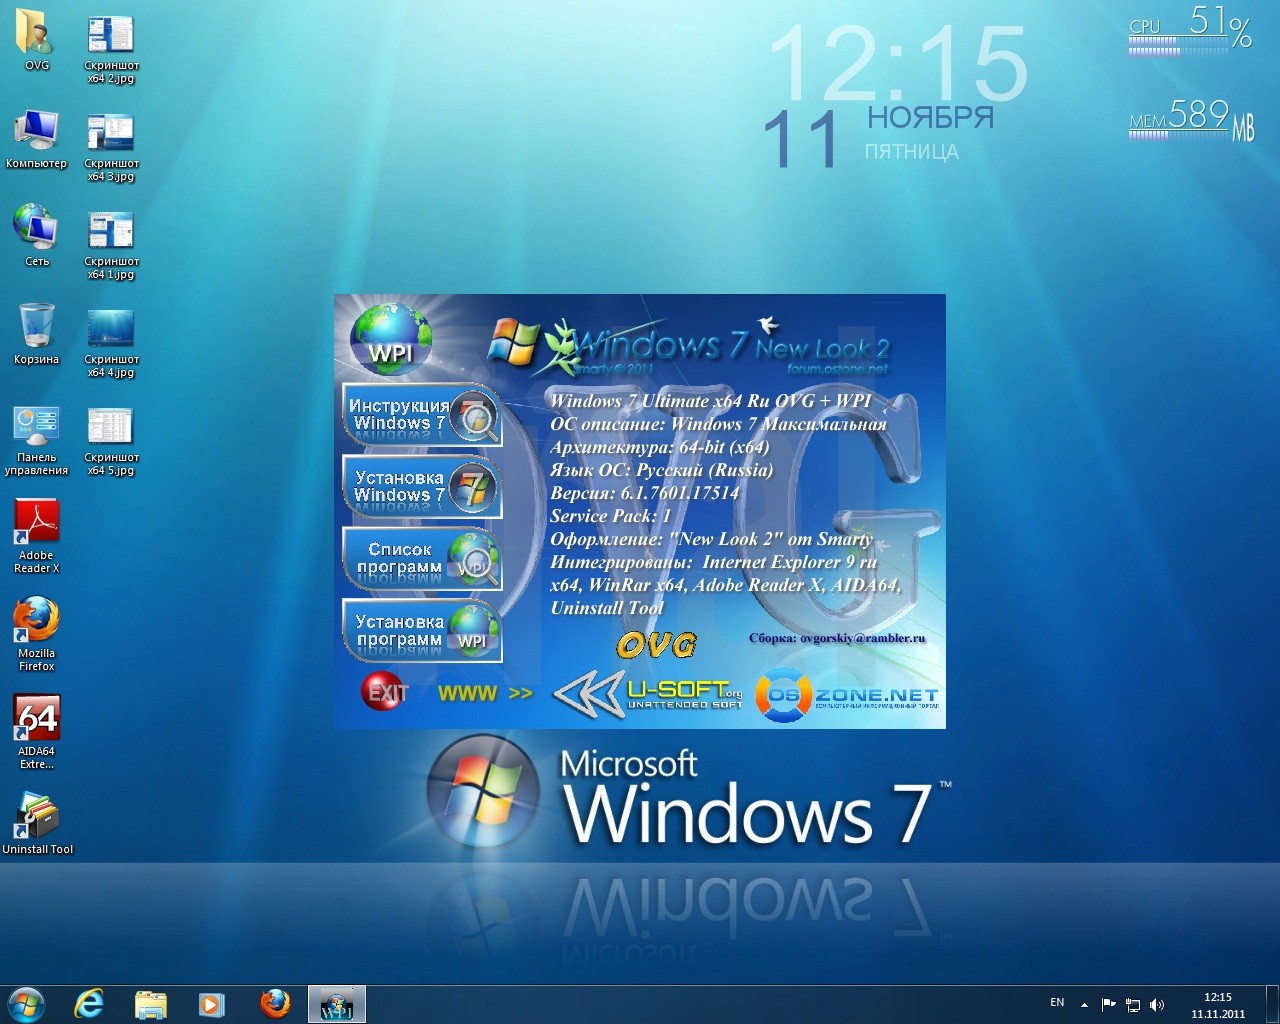This screenshot has width=1280, height=1024.
Task: Click the 12:15 clock gadget
Action: (x=897, y=63)
